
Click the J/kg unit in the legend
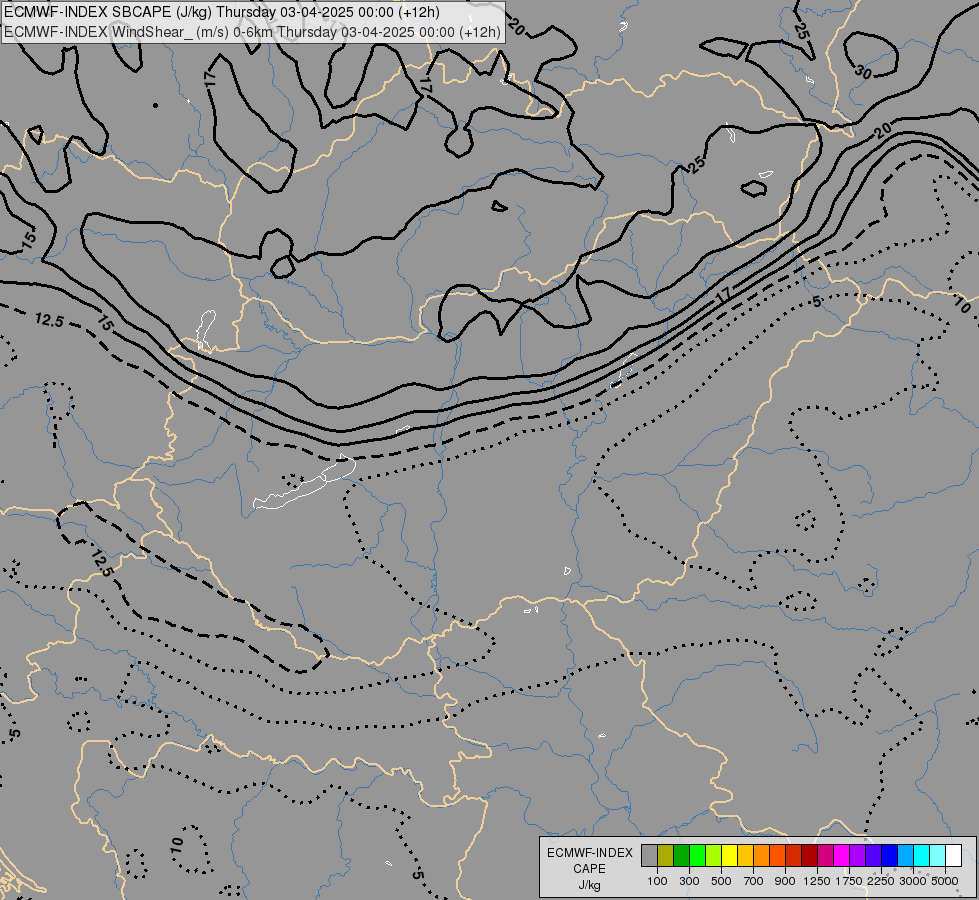click(x=589, y=885)
